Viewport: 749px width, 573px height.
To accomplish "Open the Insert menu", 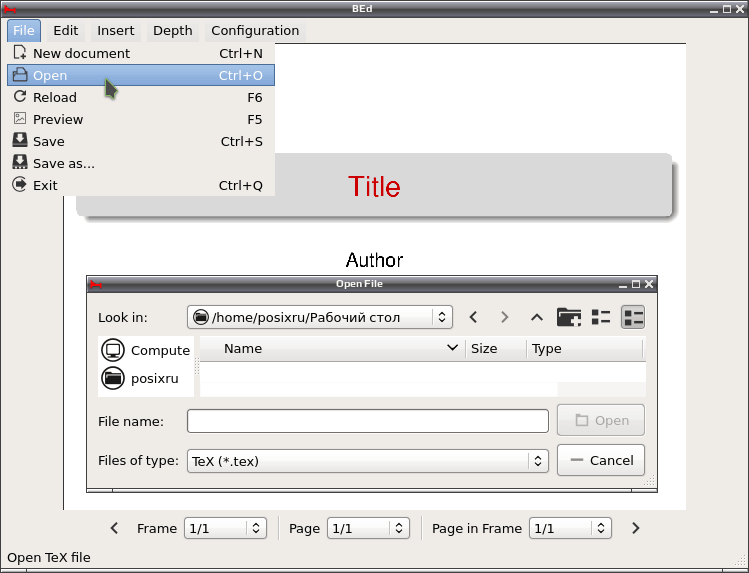I will click(116, 31).
